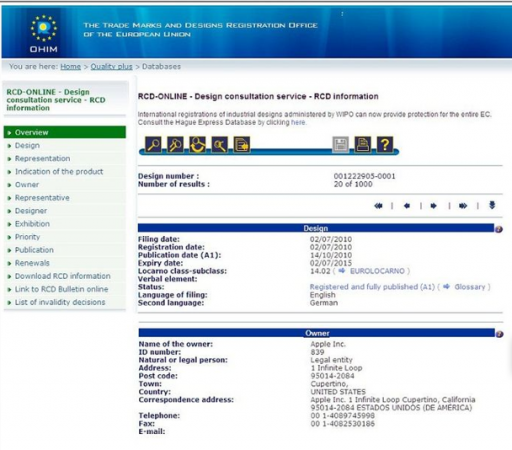Viewport: 512px width, 450px height.
Task: Click the address '1 Infinite Loop'
Action: [336, 368]
